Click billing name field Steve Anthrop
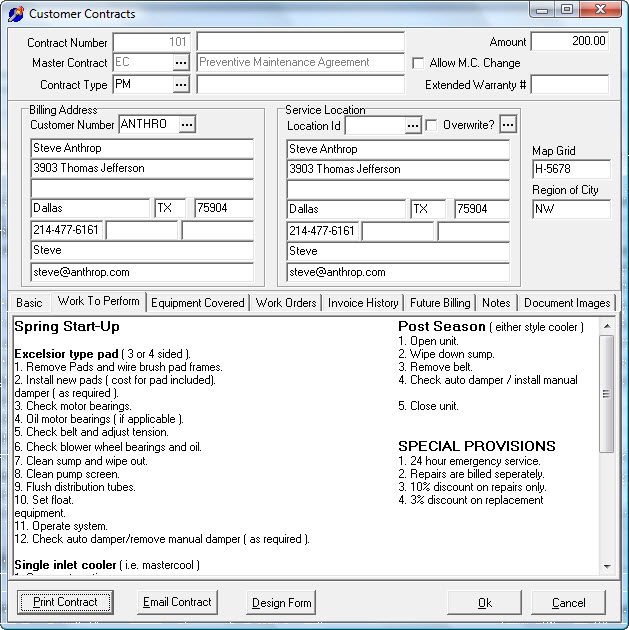The image size is (629, 630). pyautogui.click(x=142, y=148)
